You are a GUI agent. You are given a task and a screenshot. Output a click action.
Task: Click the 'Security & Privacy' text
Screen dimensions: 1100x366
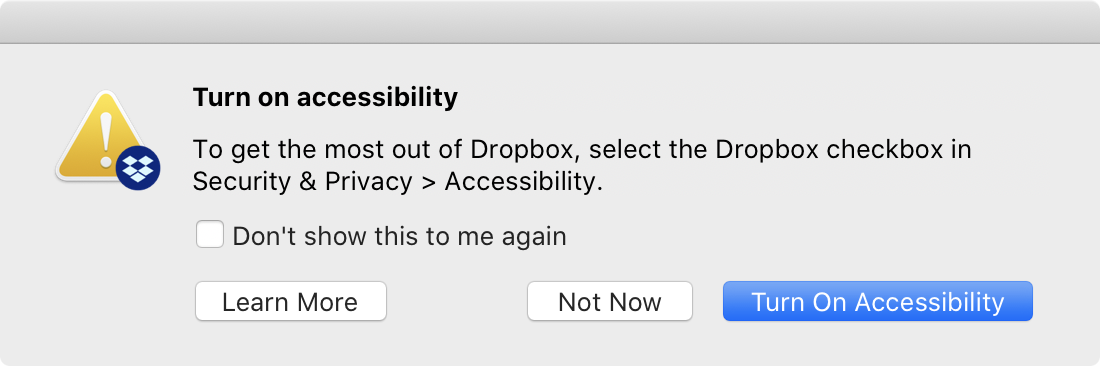tap(302, 182)
